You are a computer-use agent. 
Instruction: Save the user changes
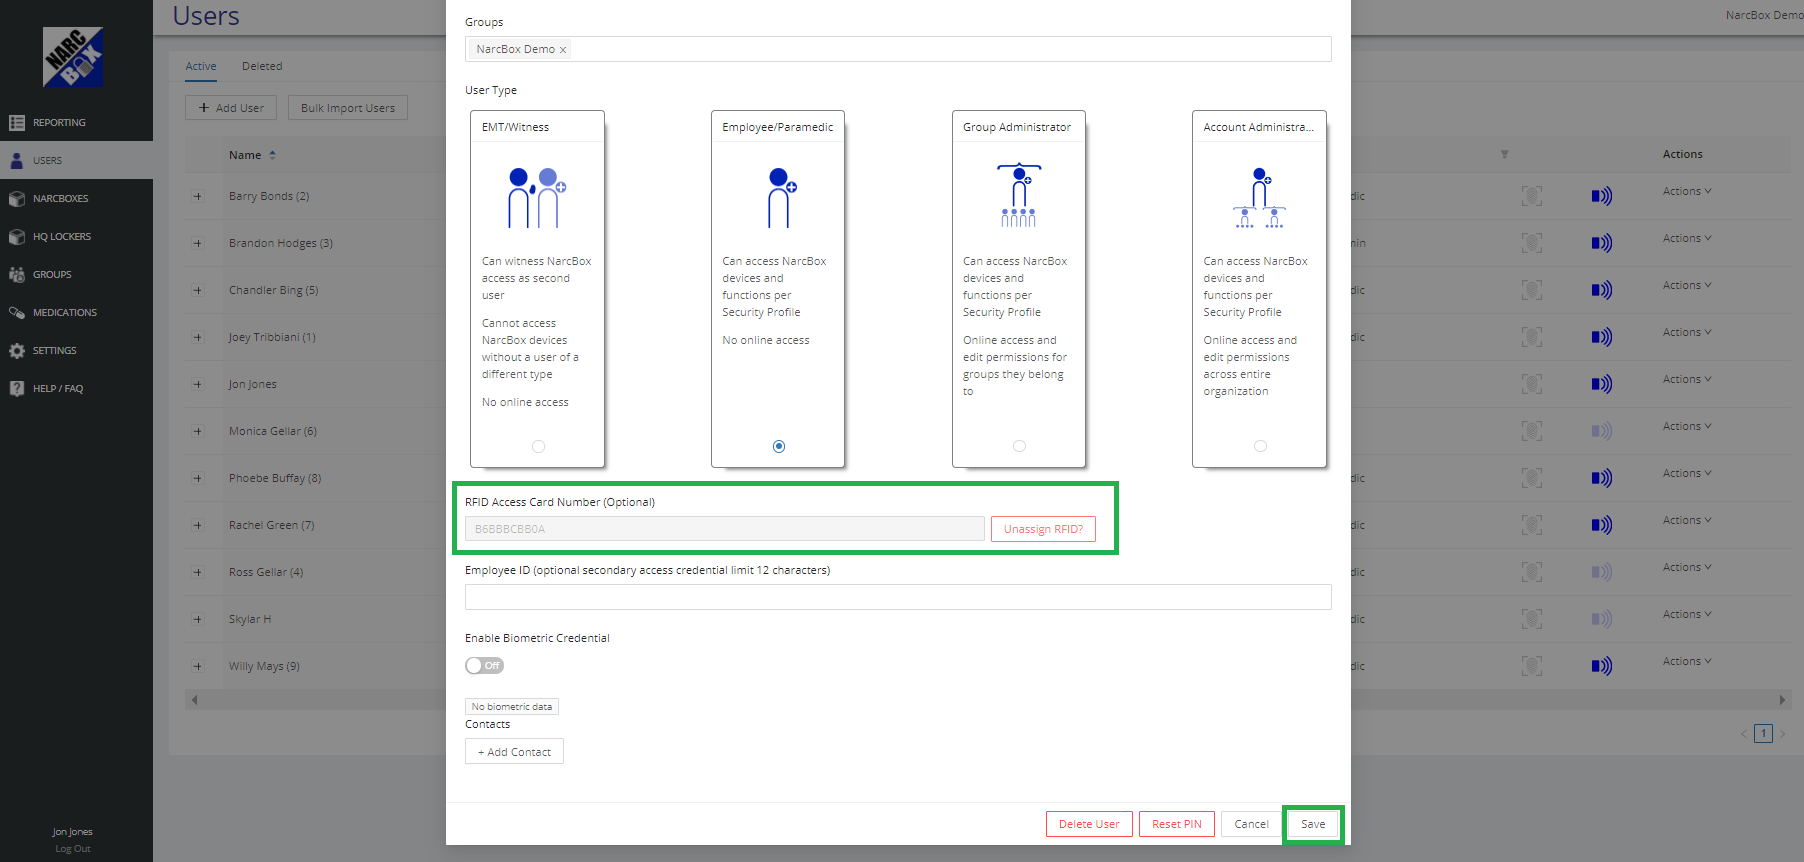coord(1313,825)
